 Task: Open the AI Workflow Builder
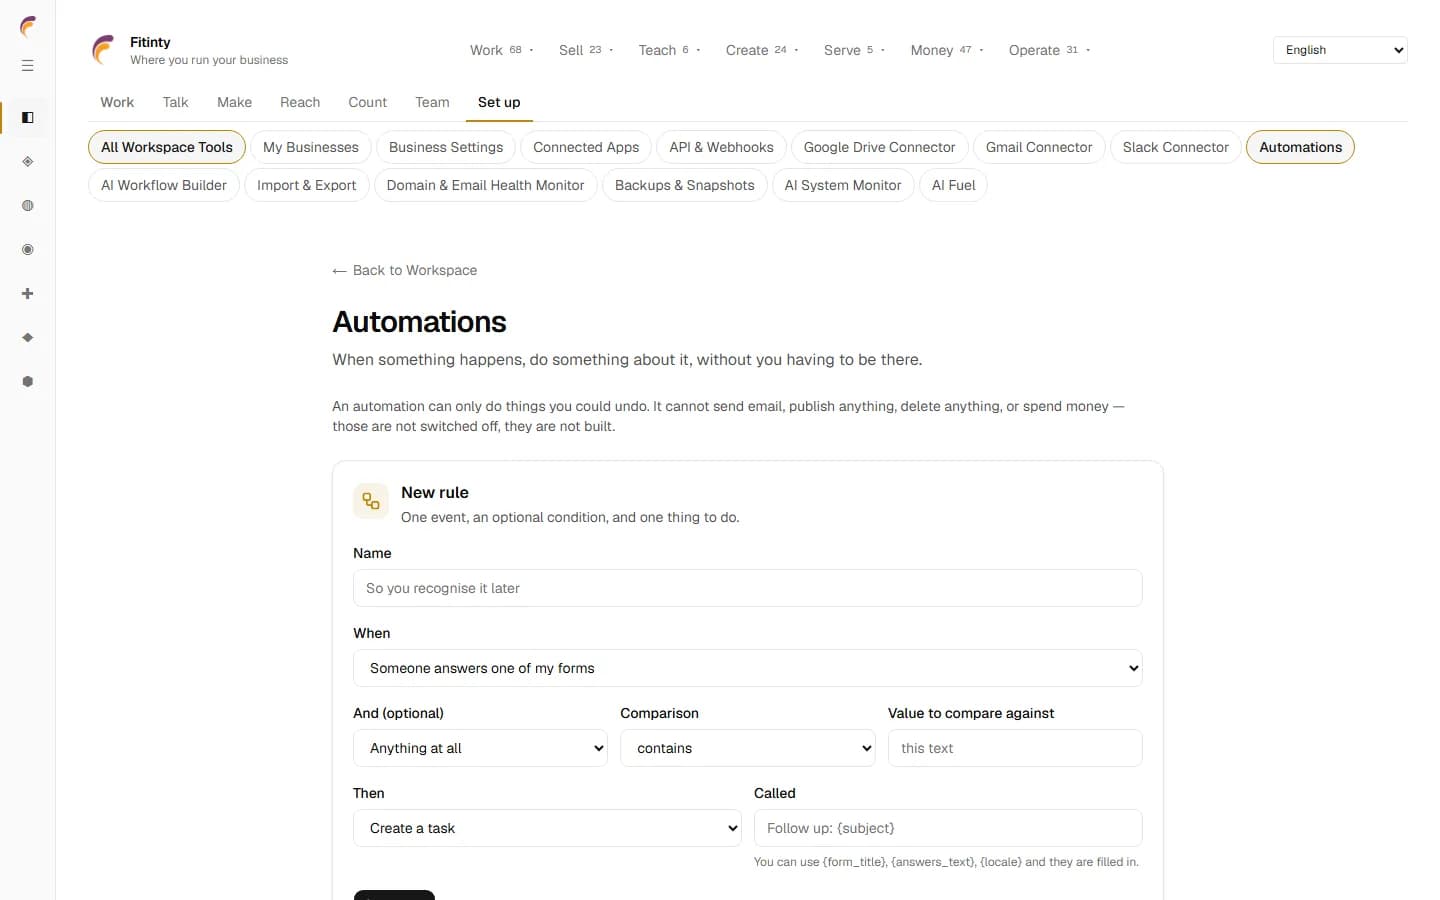[x=164, y=185]
